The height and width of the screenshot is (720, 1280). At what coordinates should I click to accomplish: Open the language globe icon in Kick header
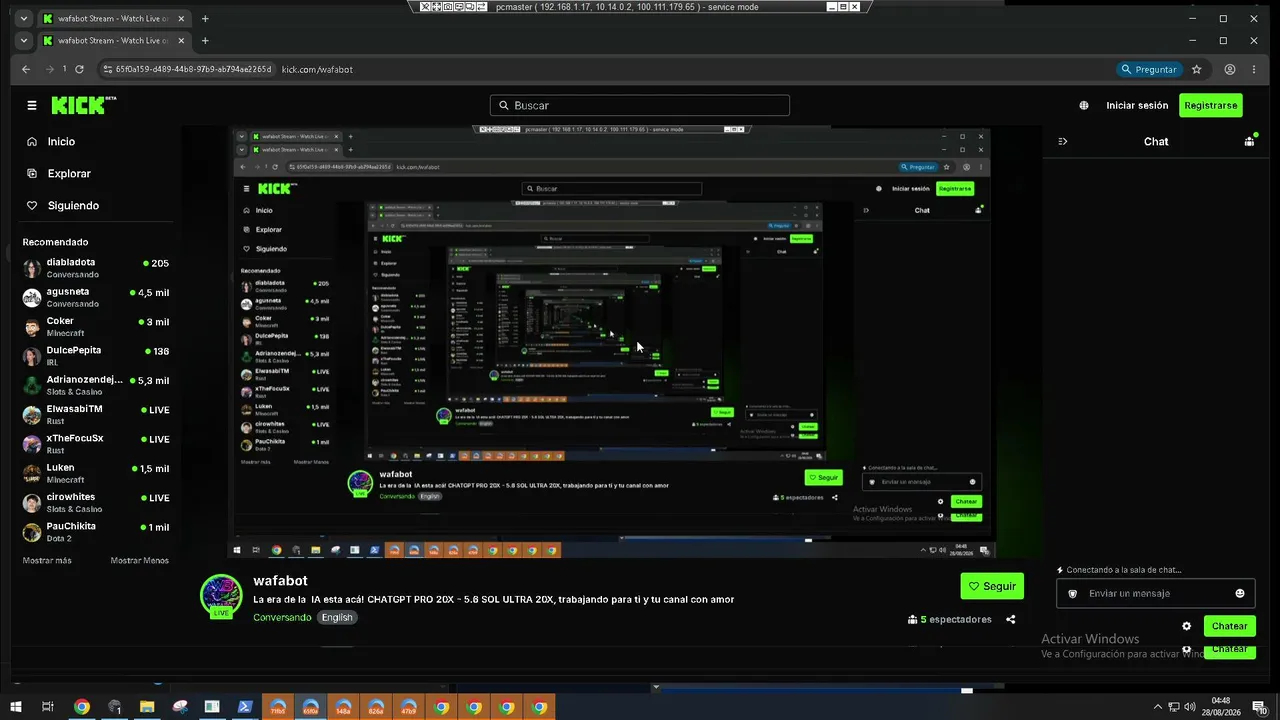pyautogui.click(x=1084, y=105)
